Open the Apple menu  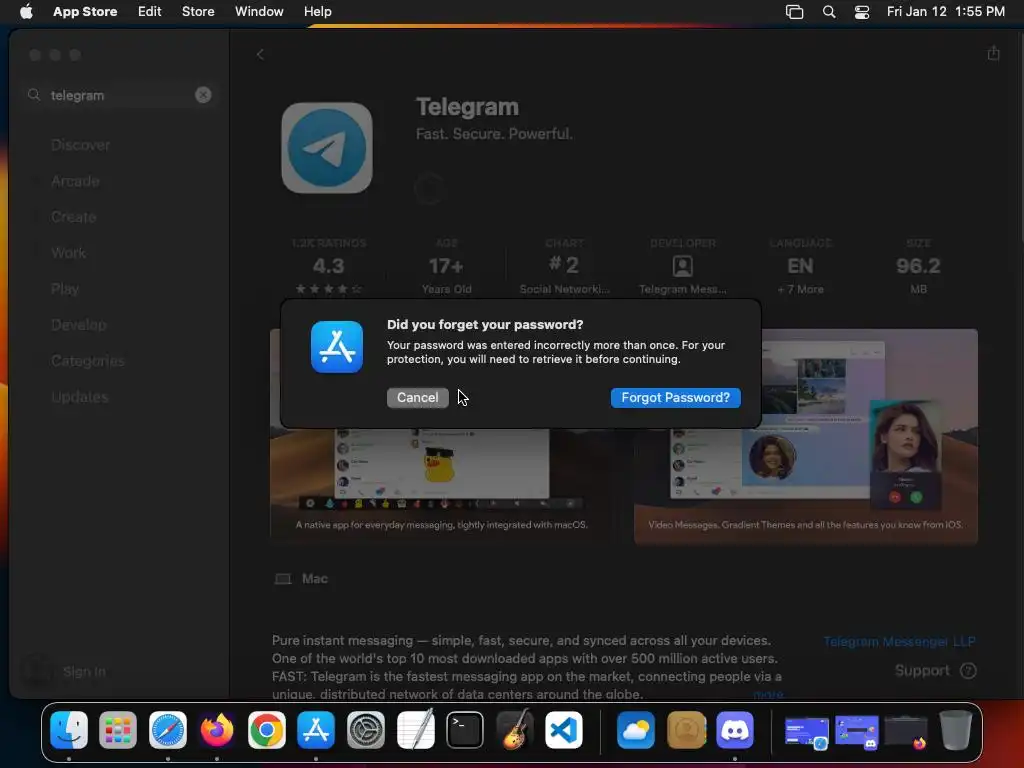pyautogui.click(x=26, y=12)
